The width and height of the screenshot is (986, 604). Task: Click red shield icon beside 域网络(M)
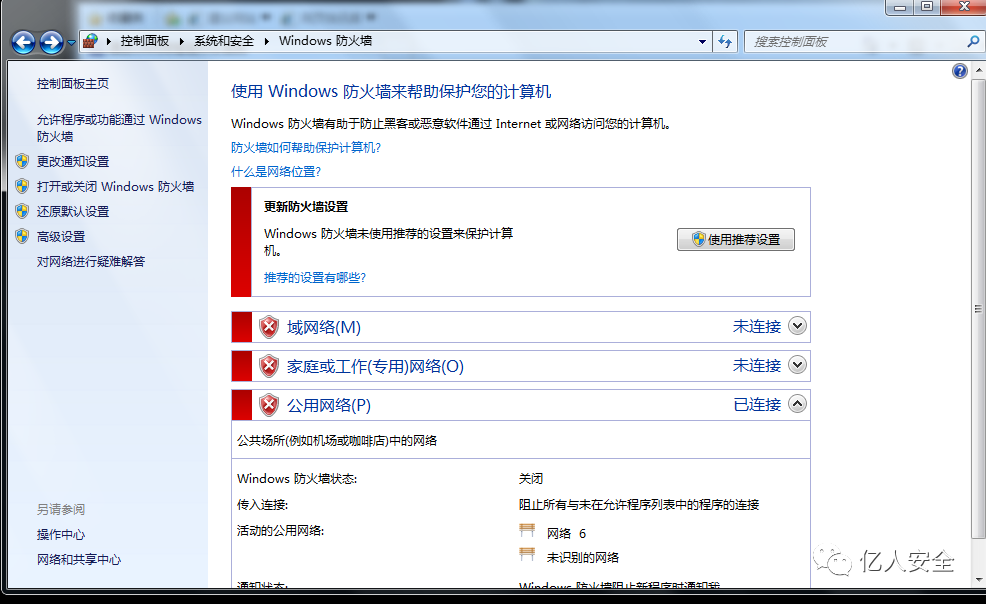tap(269, 327)
